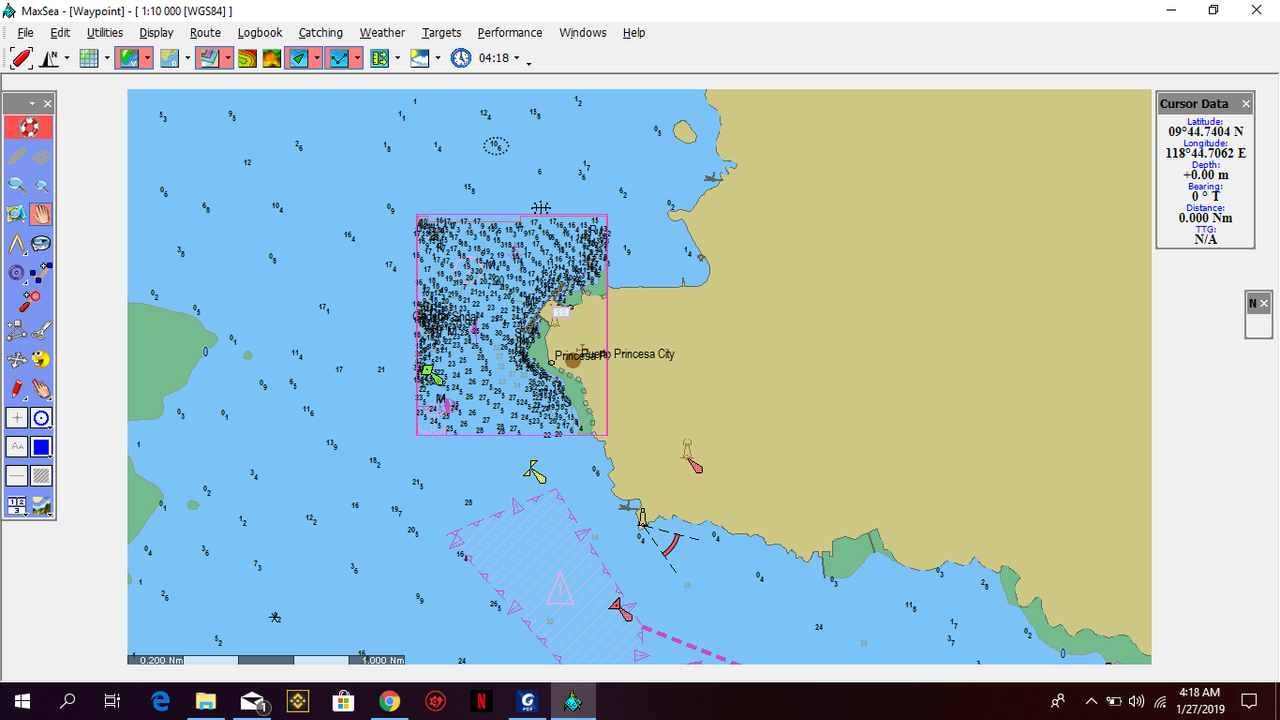Screen dimensions: 1280x720
Task: Choose the line style option
Action: 17,475
